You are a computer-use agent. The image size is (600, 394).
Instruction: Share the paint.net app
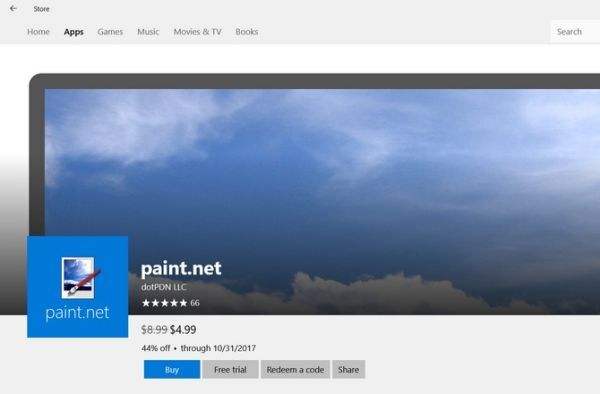point(349,370)
